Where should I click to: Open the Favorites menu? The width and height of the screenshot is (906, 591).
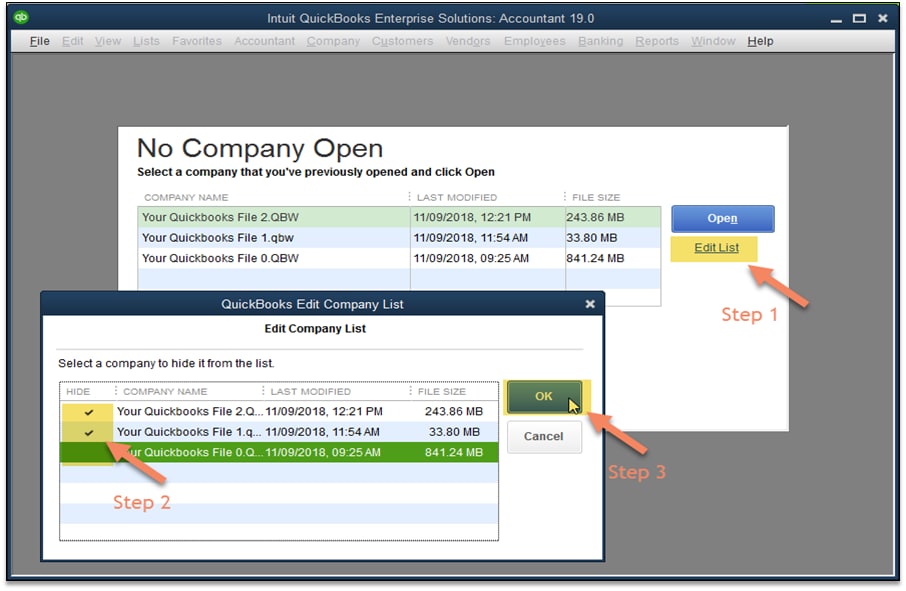pyautogui.click(x=196, y=41)
